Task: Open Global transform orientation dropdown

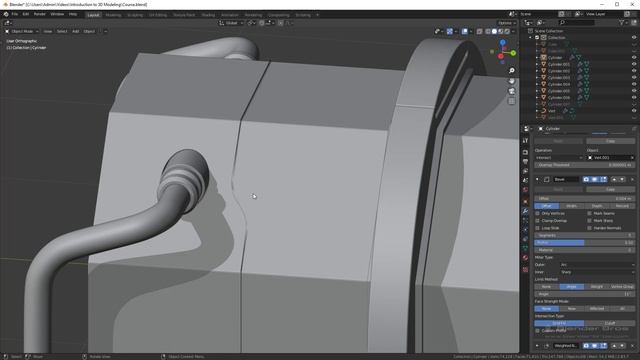Action: (x=231, y=23)
